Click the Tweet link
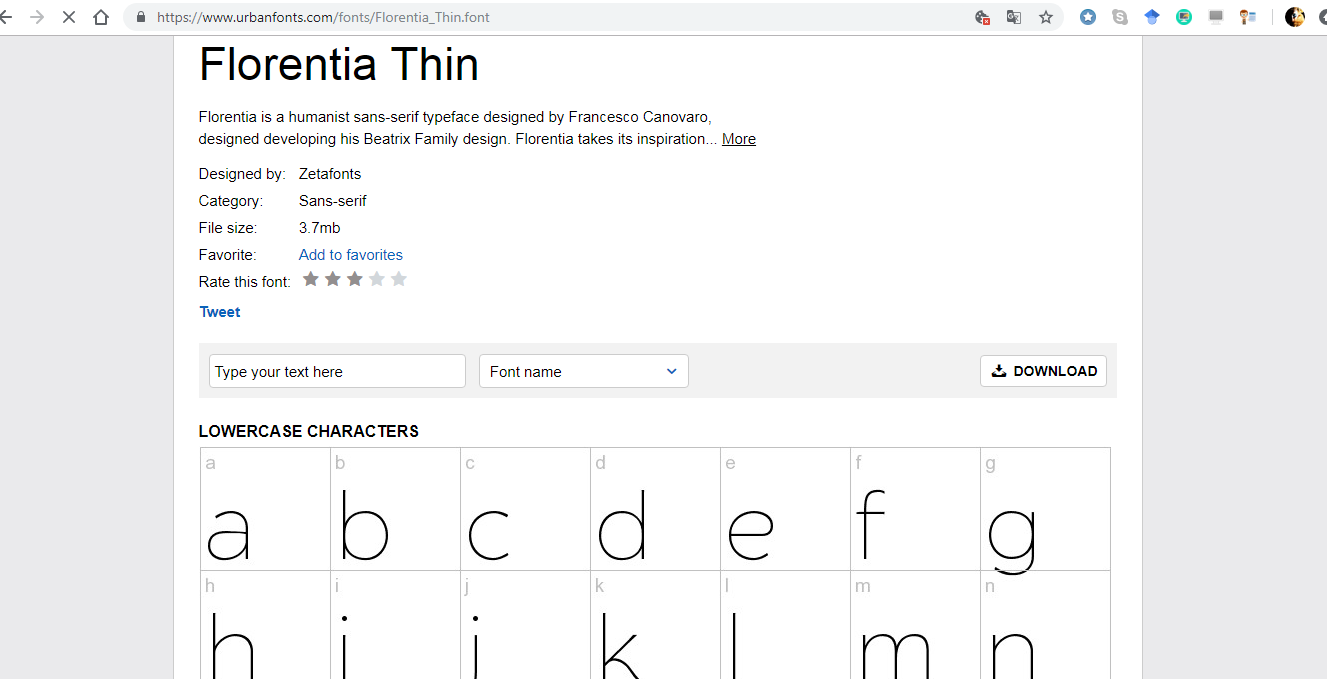This screenshot has height=679, width=1327. click(x=220, y=312)
